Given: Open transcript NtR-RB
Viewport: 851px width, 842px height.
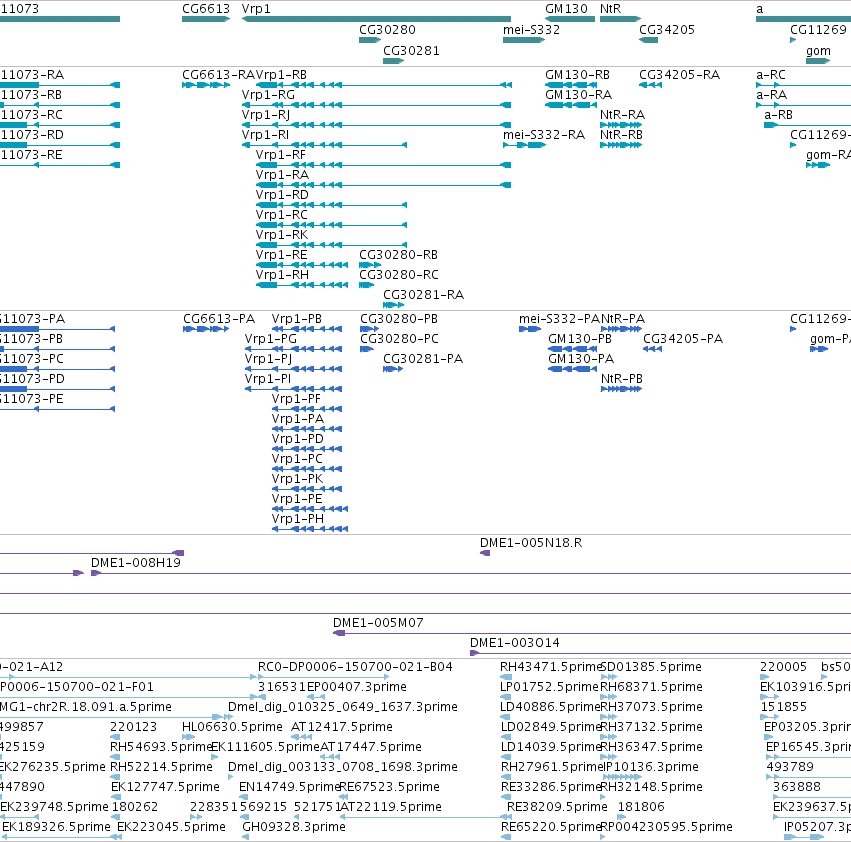Looking at the screenshot, I should tap(621, 145).
